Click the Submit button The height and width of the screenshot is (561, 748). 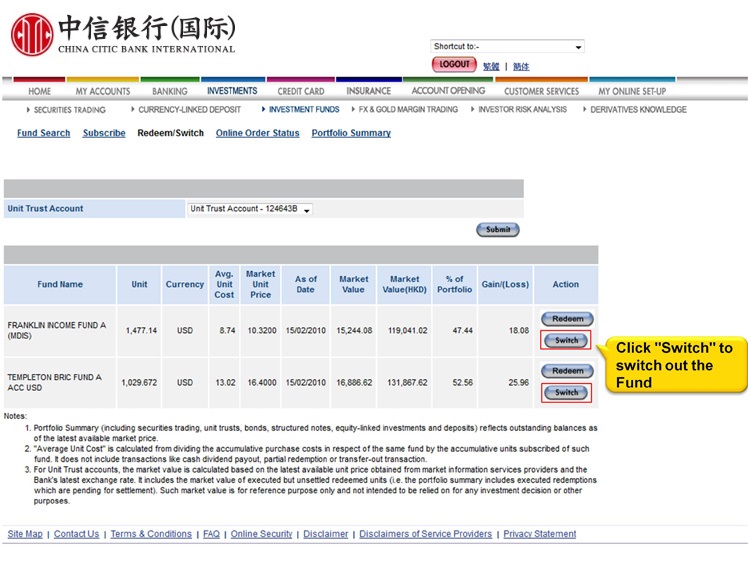tap(498, 229)
